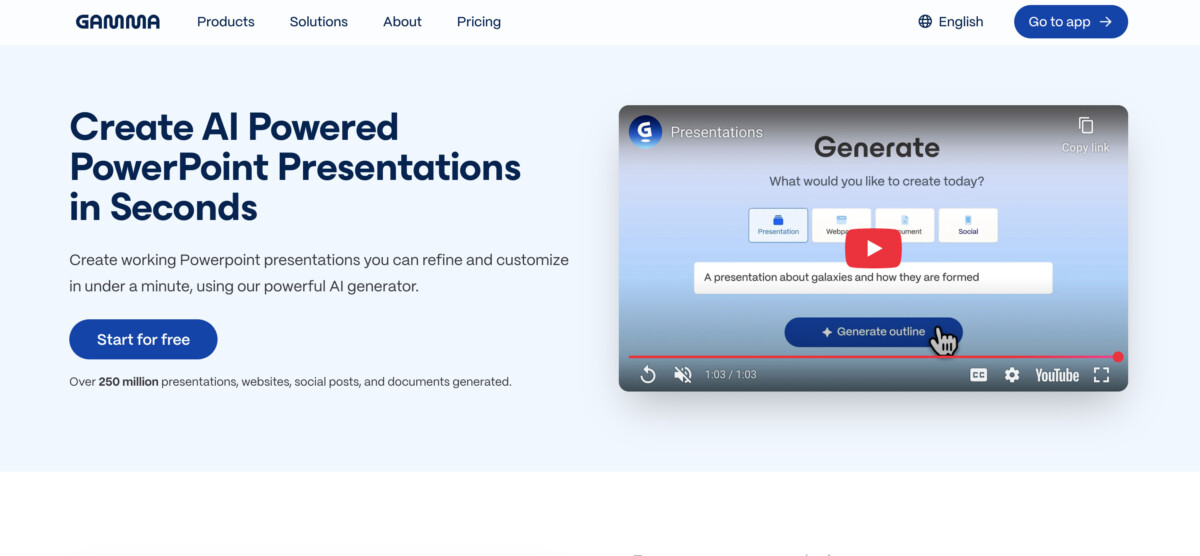
Task: Click the heading Create AI Powered PowerPoint Presentations
Action: [x=295, y=167]
